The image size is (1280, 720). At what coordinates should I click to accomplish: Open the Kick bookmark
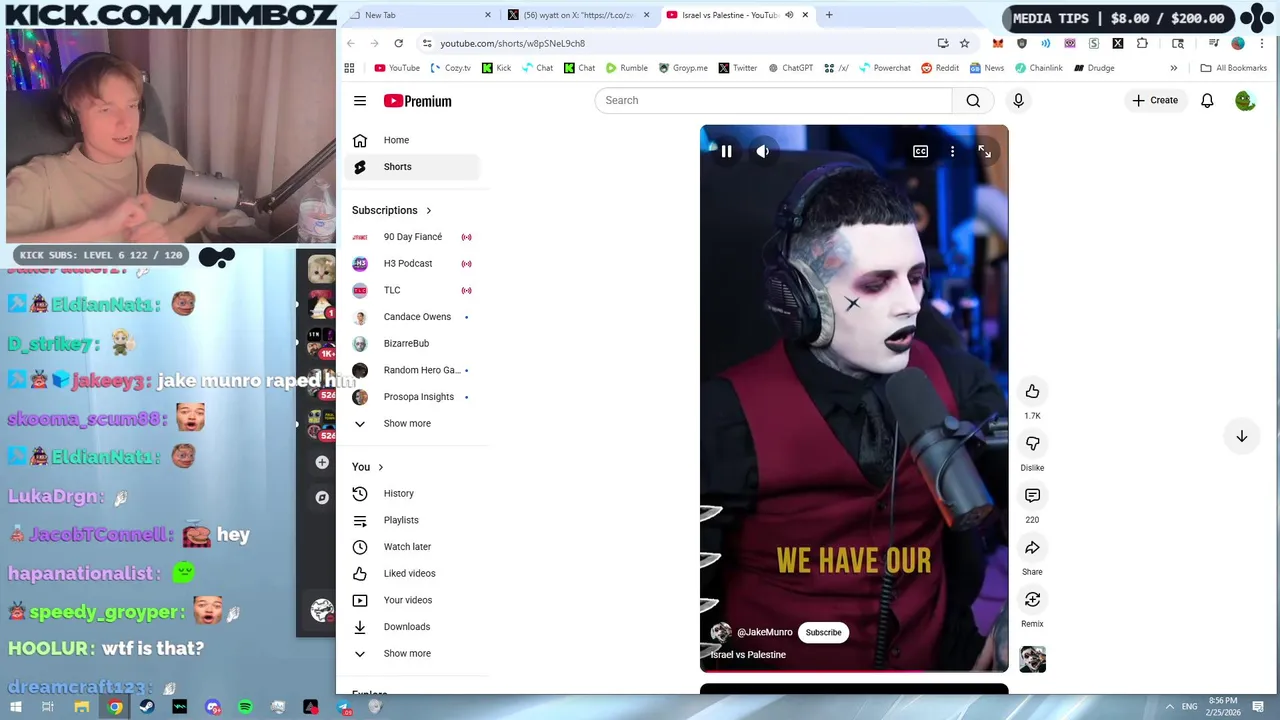coord(496,68)
